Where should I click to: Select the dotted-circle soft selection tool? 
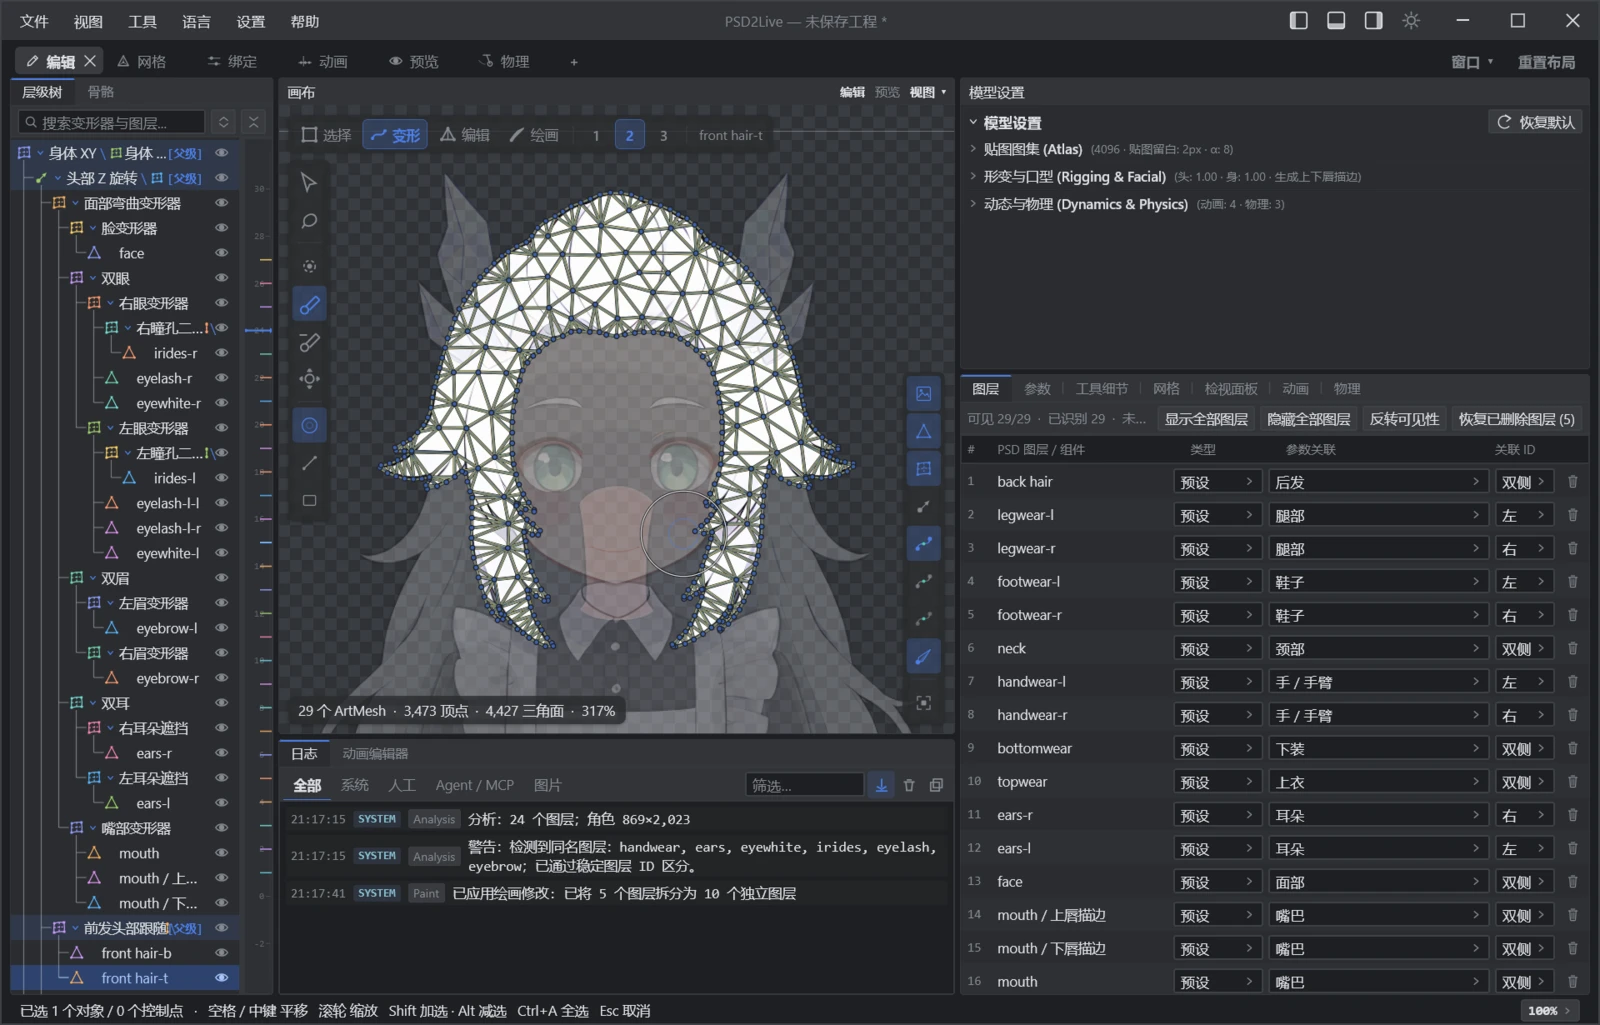[309, 266]
